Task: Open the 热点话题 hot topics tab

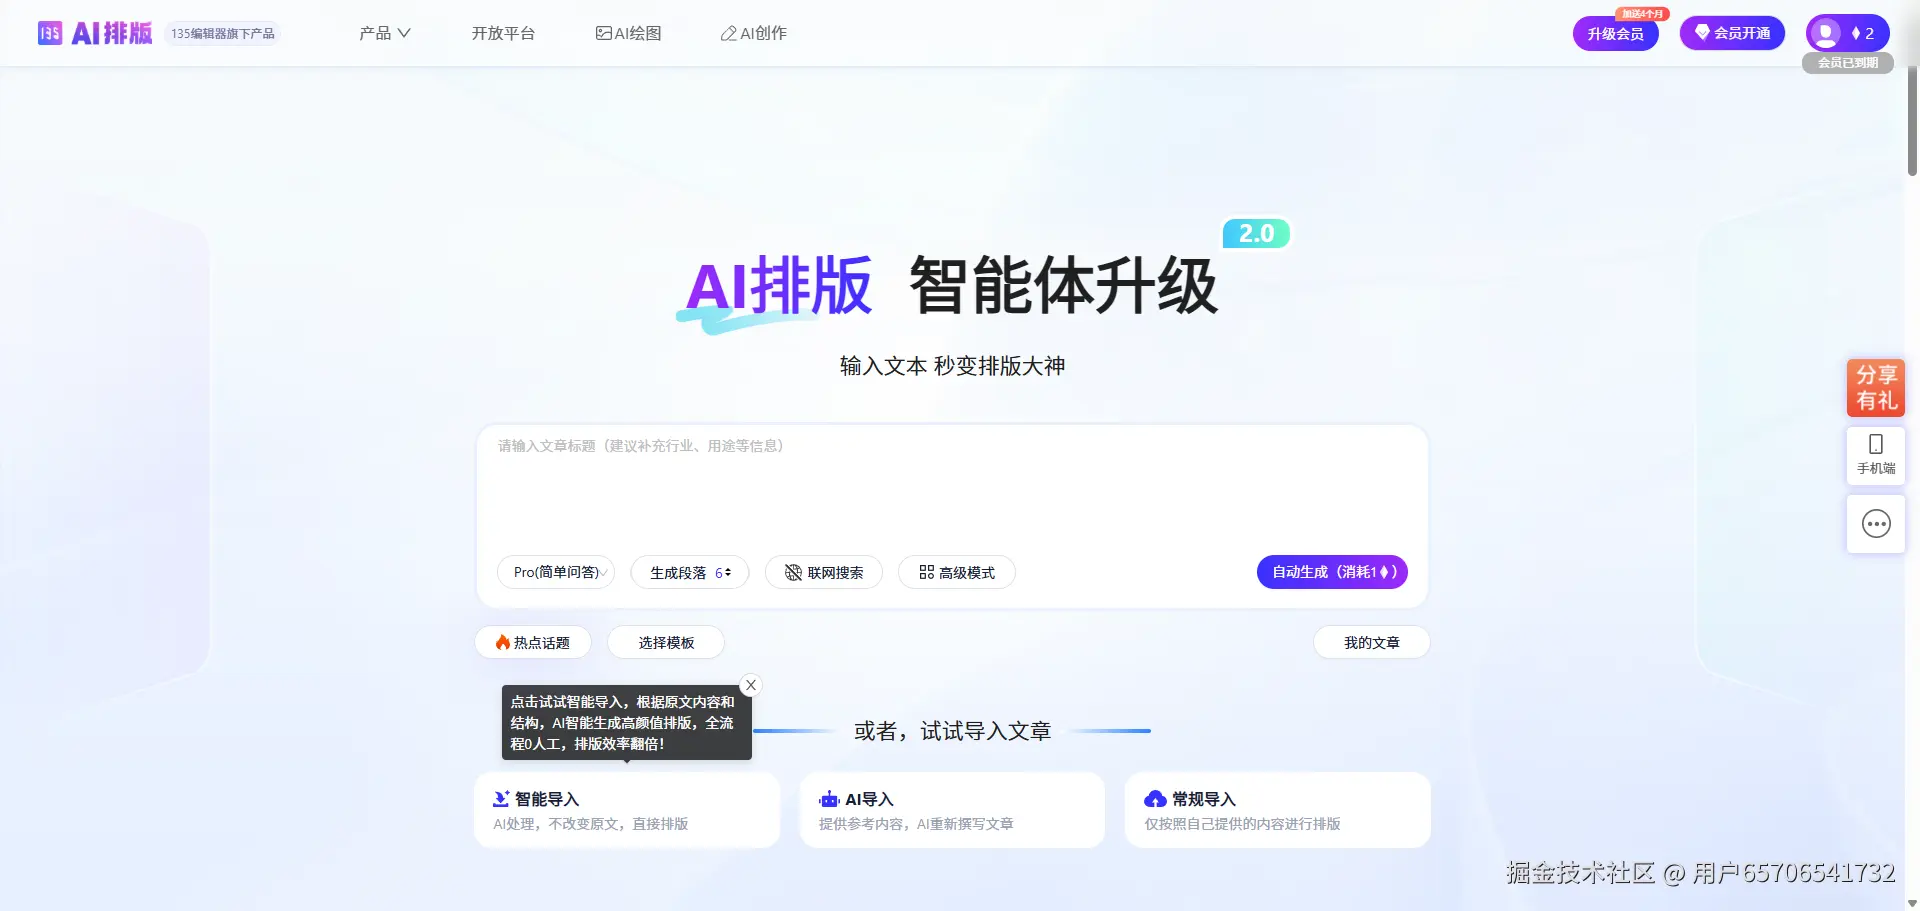Action: click(532, 642)
